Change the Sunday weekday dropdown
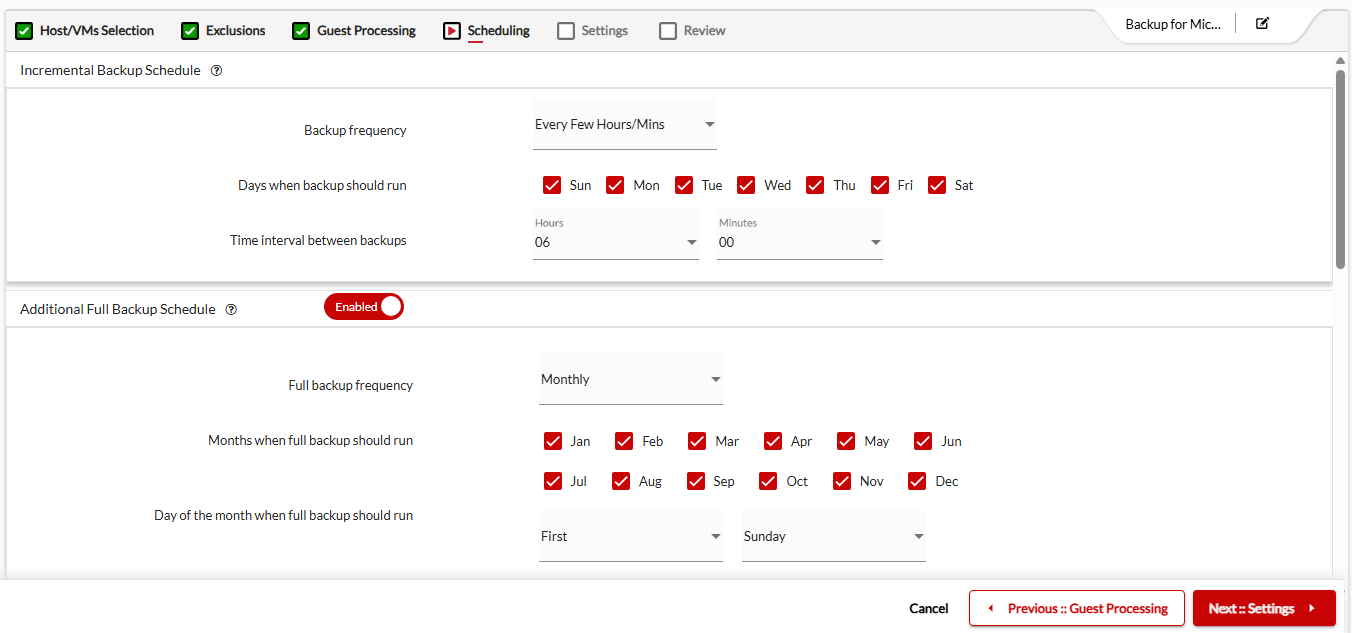Screen dimensions: 1352x633 pyautogui.click(x=833, y=537)
